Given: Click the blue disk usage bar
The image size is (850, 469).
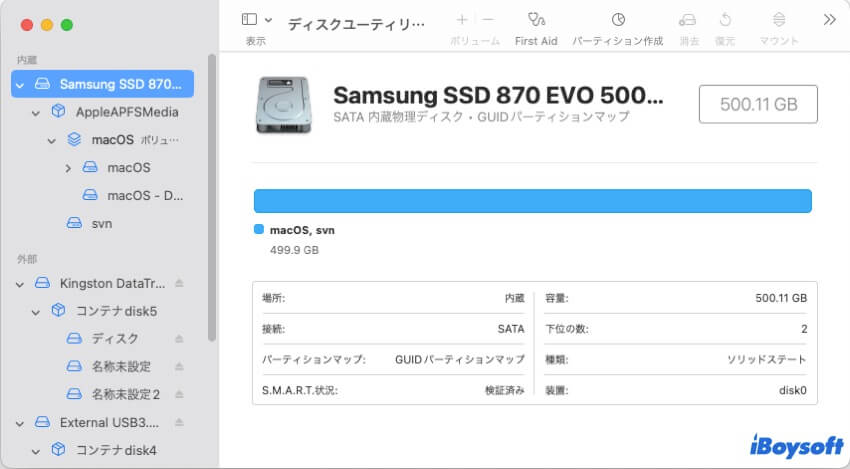Looking at the screenshot, I should tap(532, 201).
